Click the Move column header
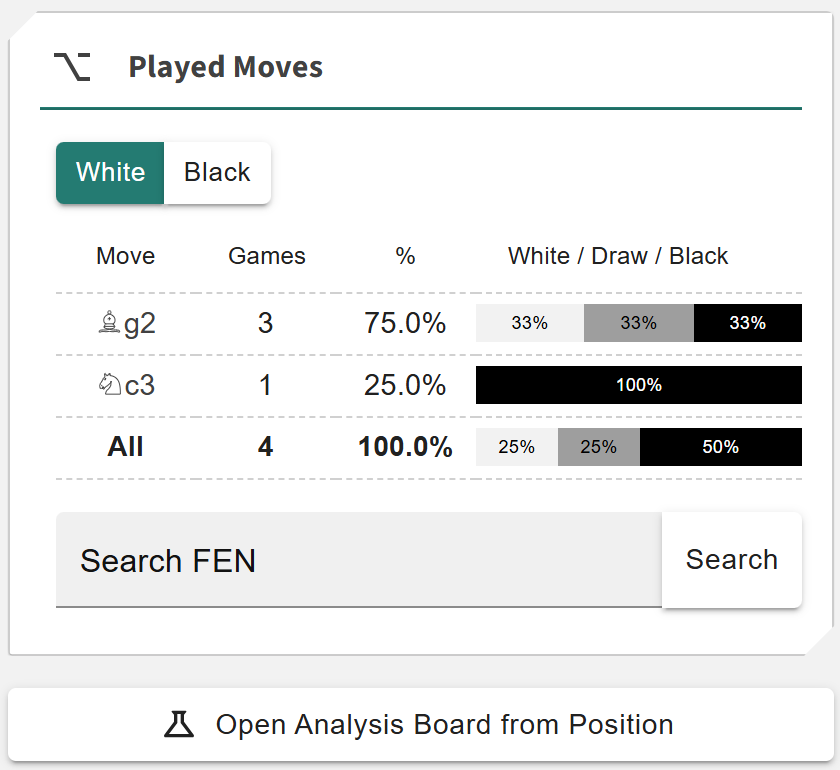The width and height of the screenshot is (840, 770). [x=125, y=256]
